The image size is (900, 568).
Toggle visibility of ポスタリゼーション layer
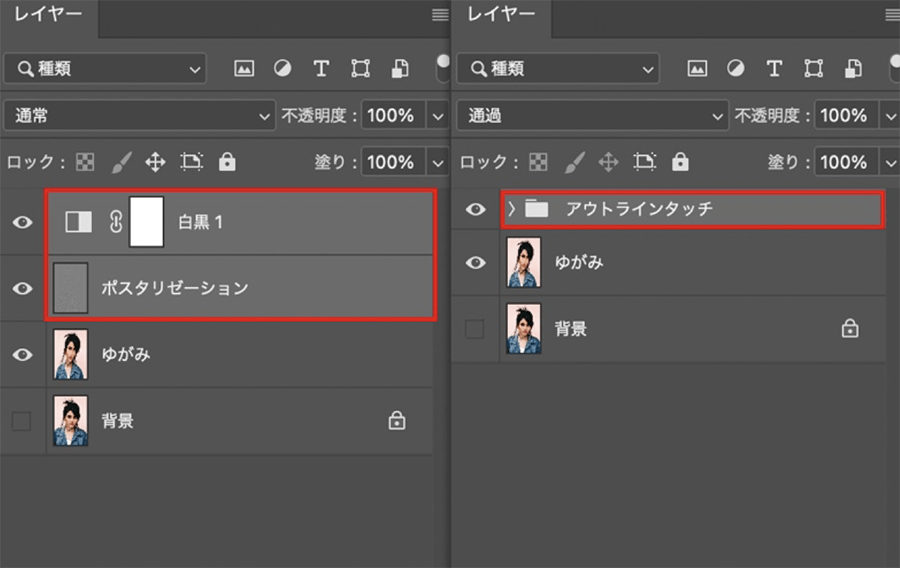[x=22, y=288]
